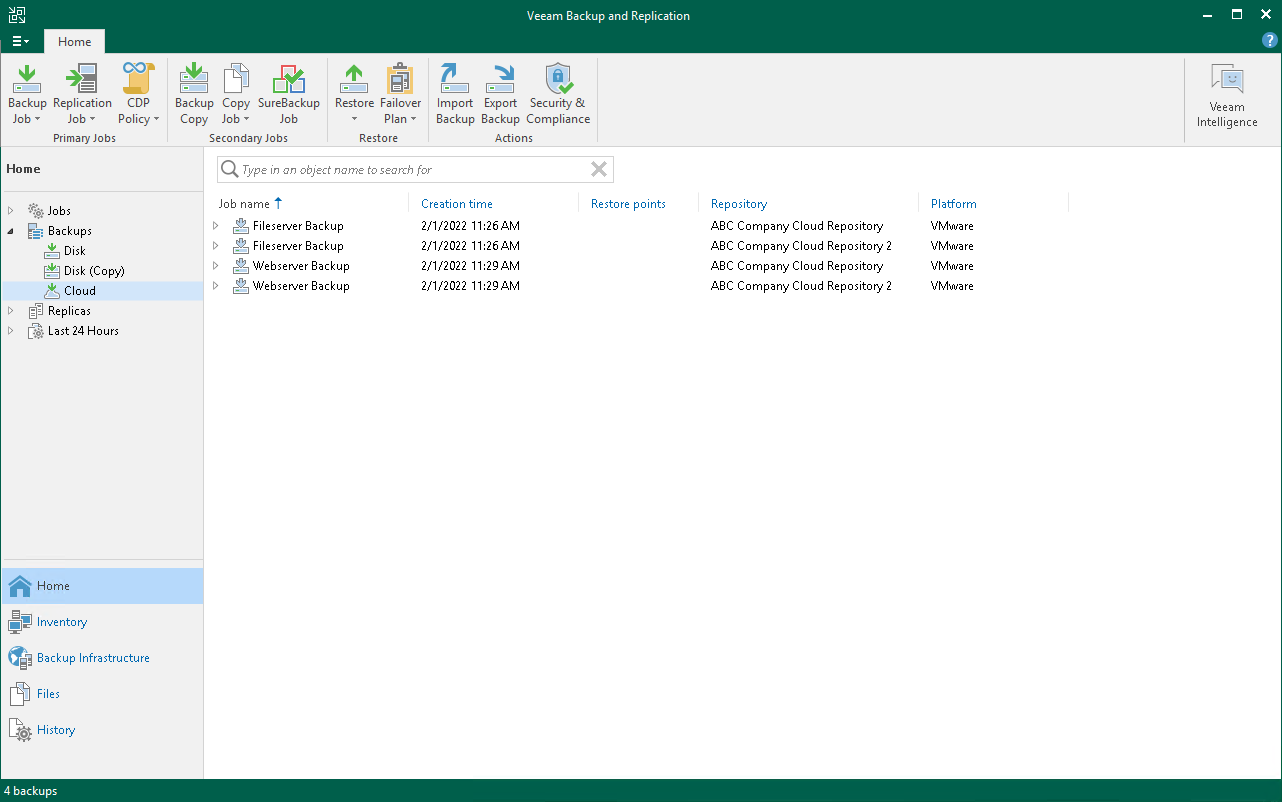This screenshot has width=1282, height=802.
Task: Open the Backup Copy tool
Action: pos(193,93)
